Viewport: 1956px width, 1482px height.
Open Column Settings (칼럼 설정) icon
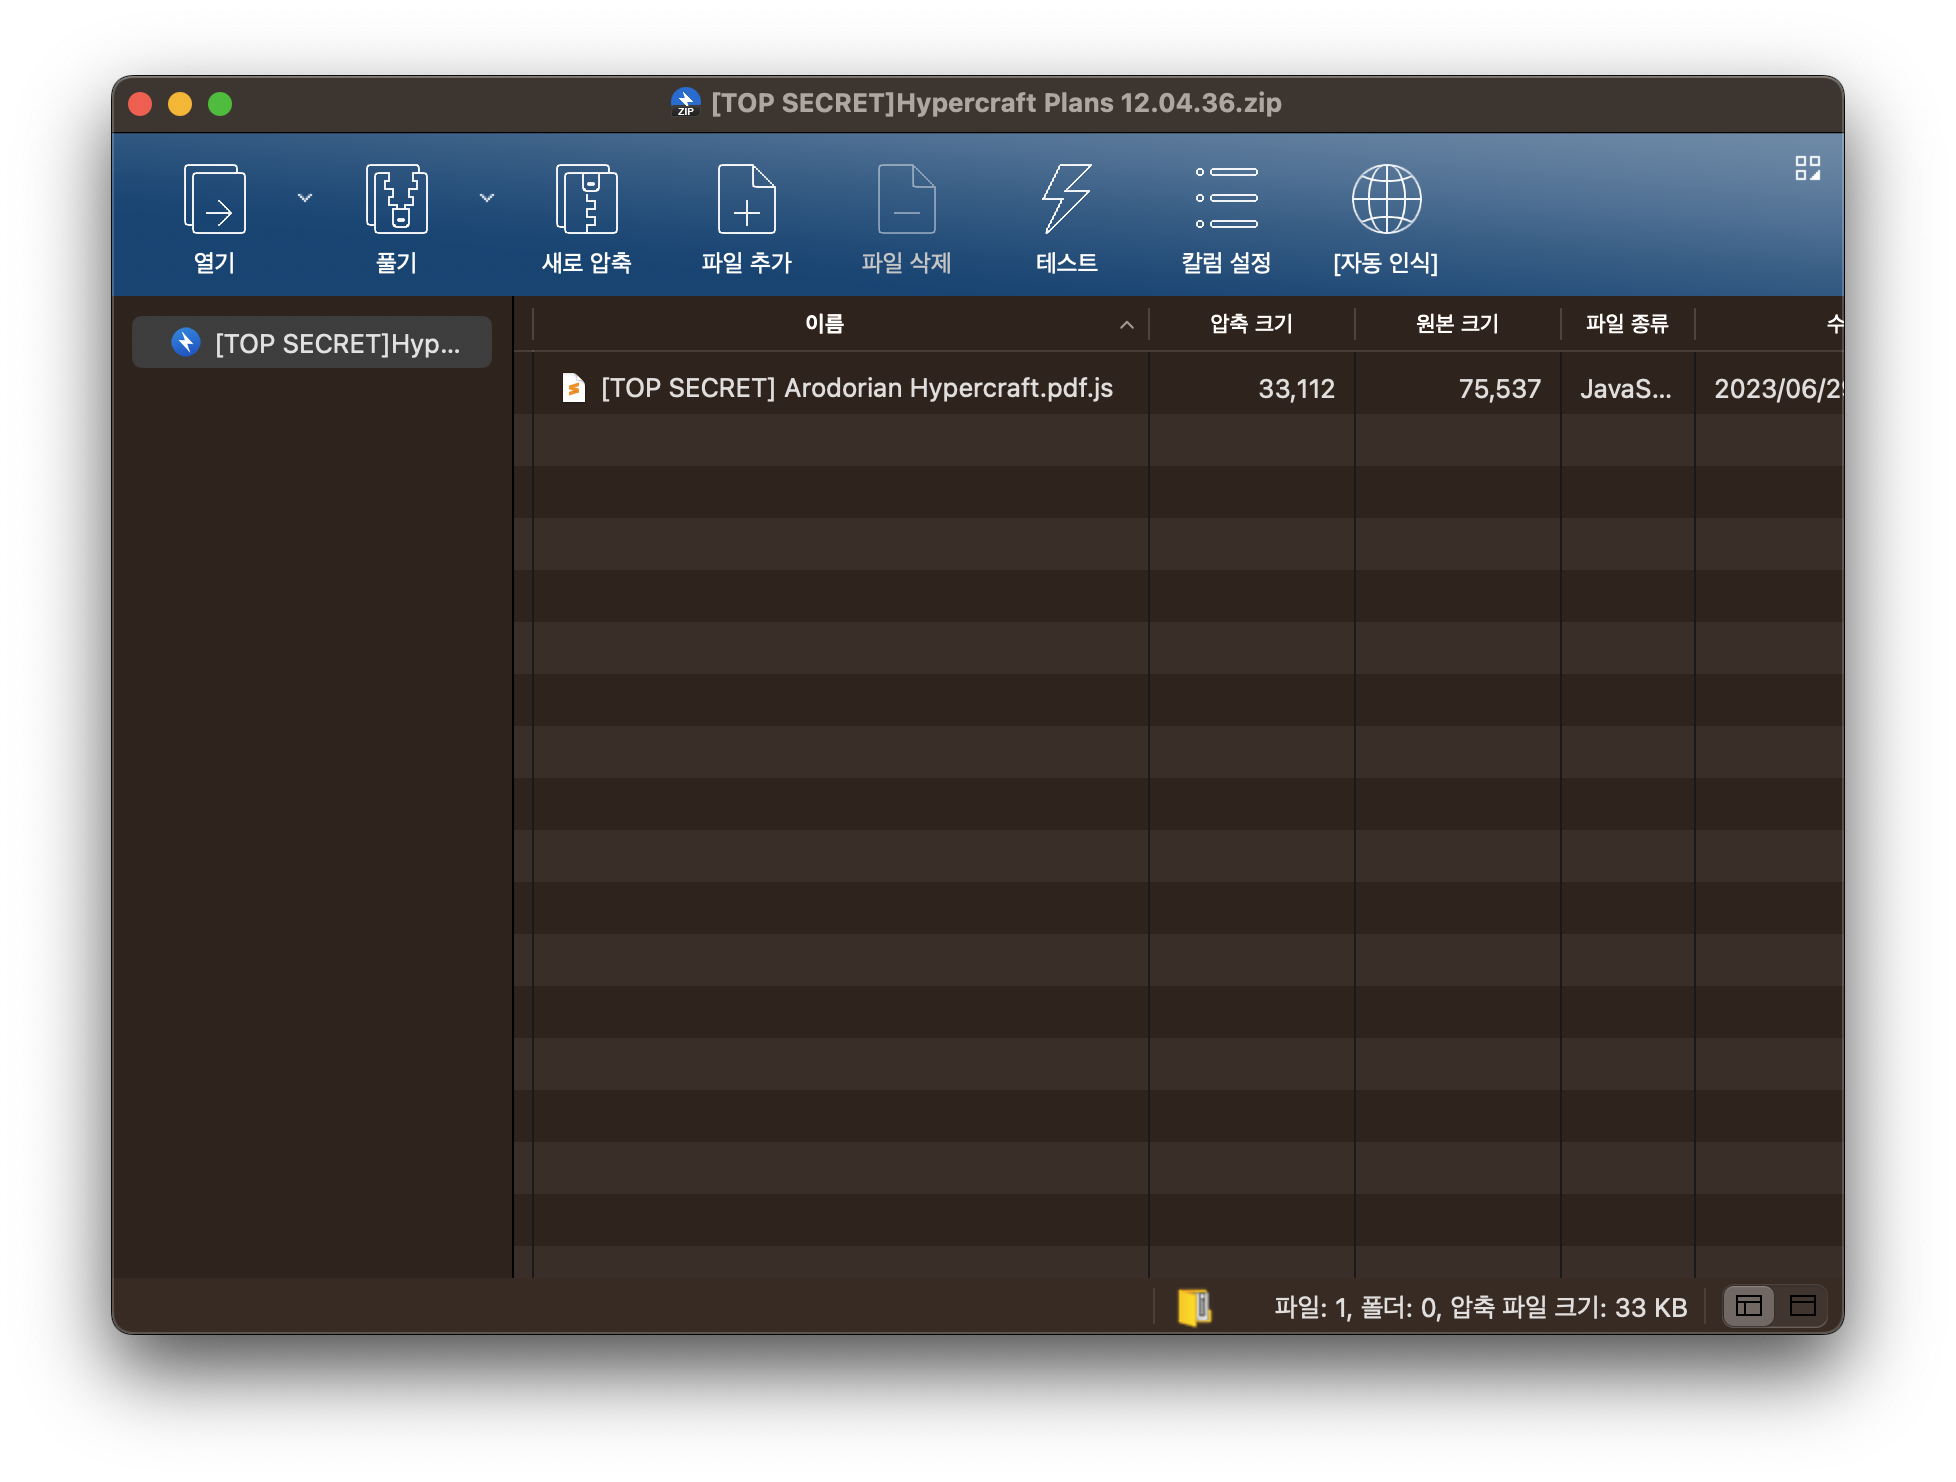click(x=1226, y=200)
